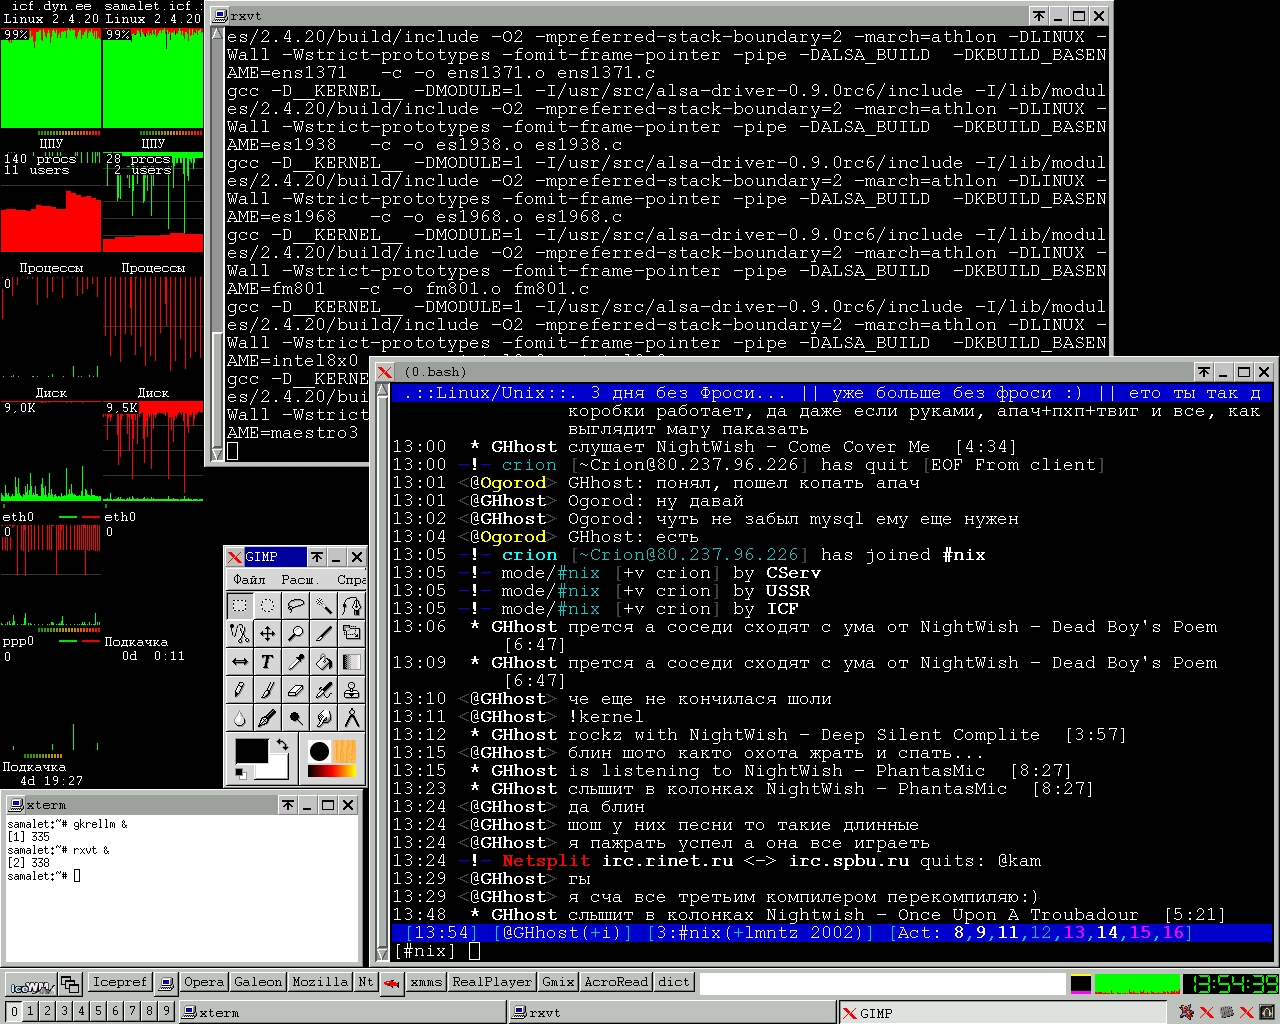The height and width of the screenshot is (1024, 1280).
Task: Select the Move tool in GIMP
Action: [x=268, y=633]
